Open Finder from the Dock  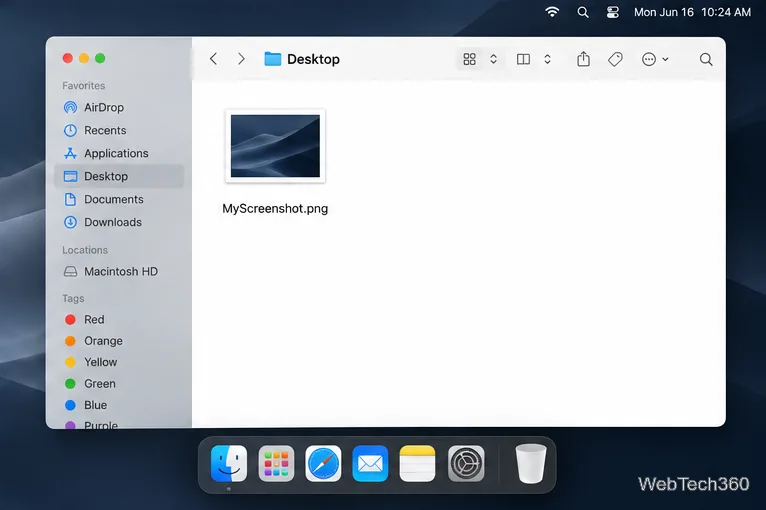pos(229,463)
